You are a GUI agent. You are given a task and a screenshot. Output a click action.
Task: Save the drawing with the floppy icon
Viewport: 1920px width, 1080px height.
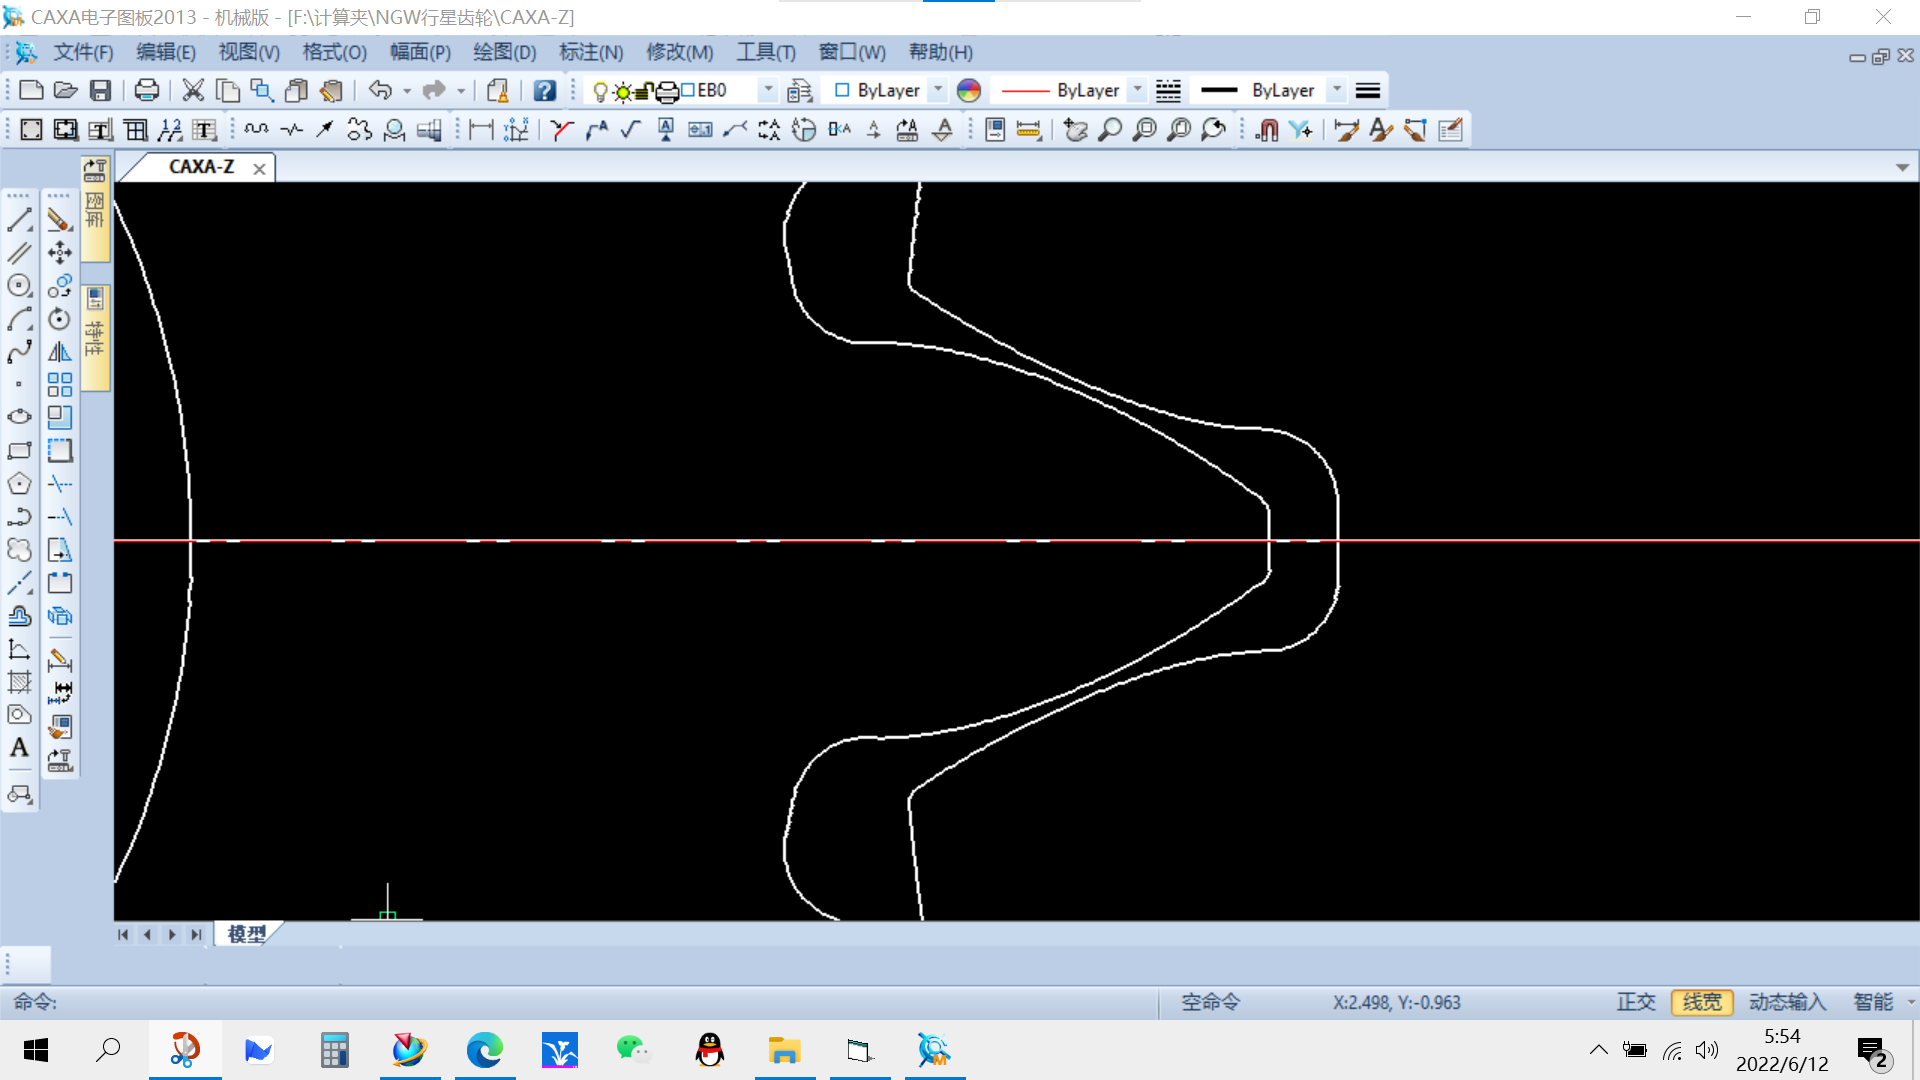100,91
